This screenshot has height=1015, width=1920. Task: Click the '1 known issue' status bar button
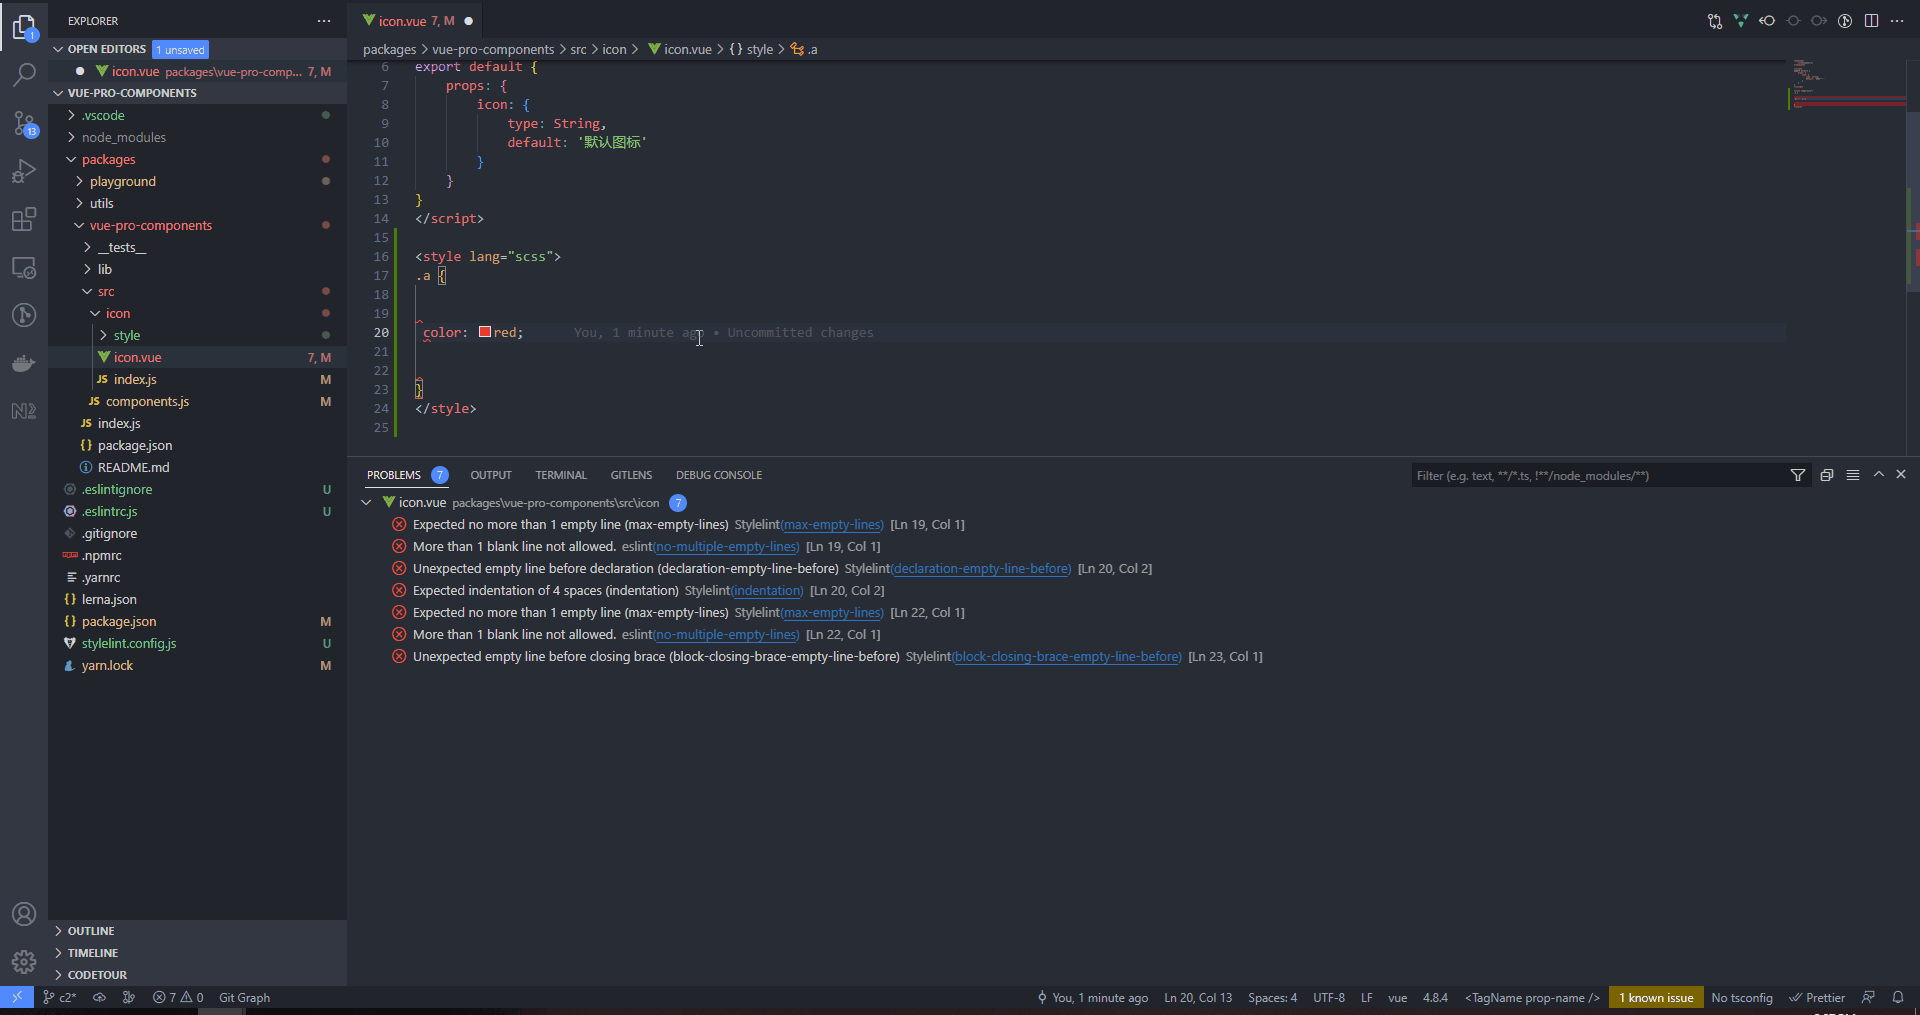point(1656,998)
